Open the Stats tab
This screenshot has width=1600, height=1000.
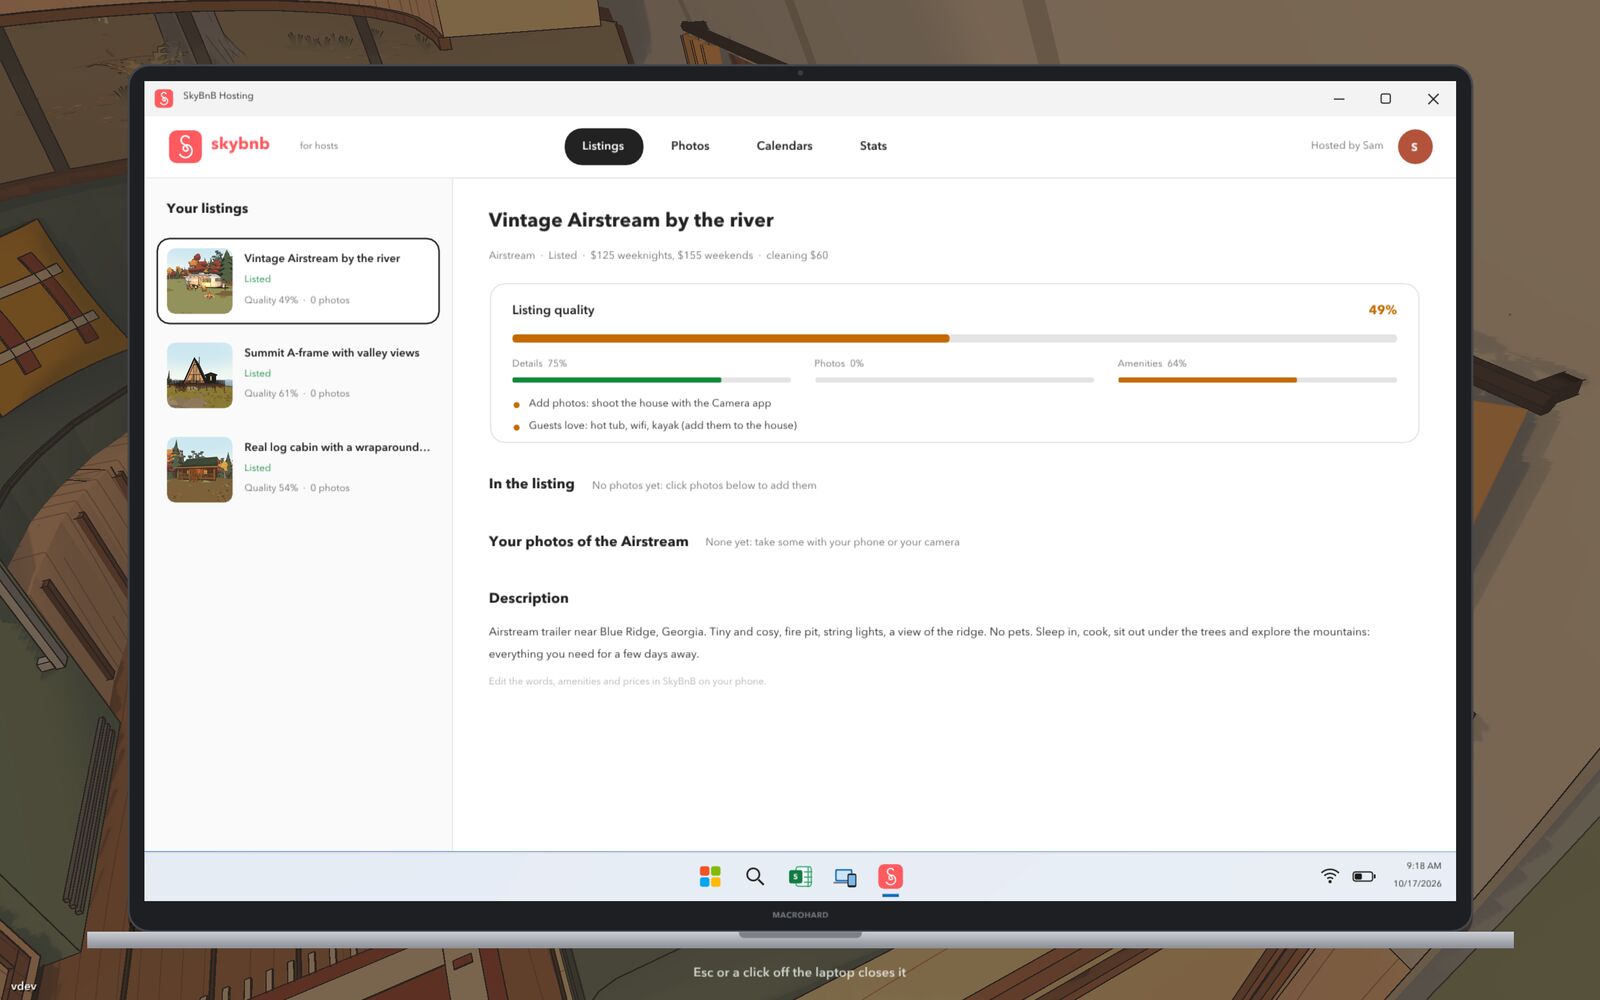point(873,146)
